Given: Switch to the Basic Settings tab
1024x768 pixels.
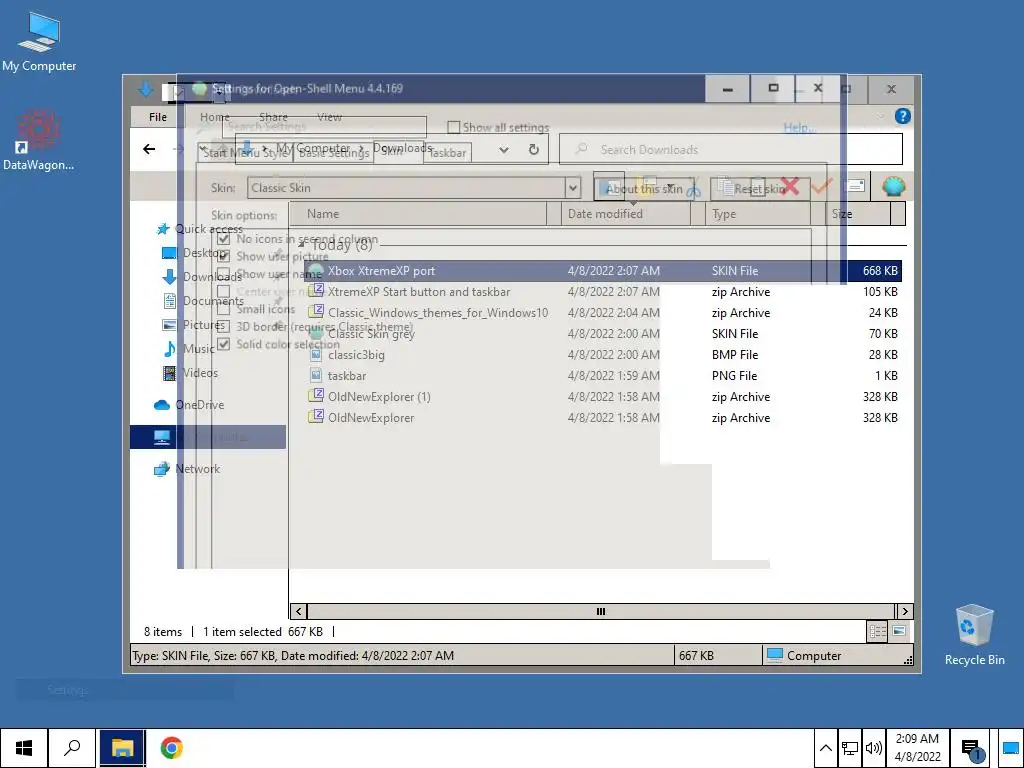Looking at the screenshot, I should point(333,153).
